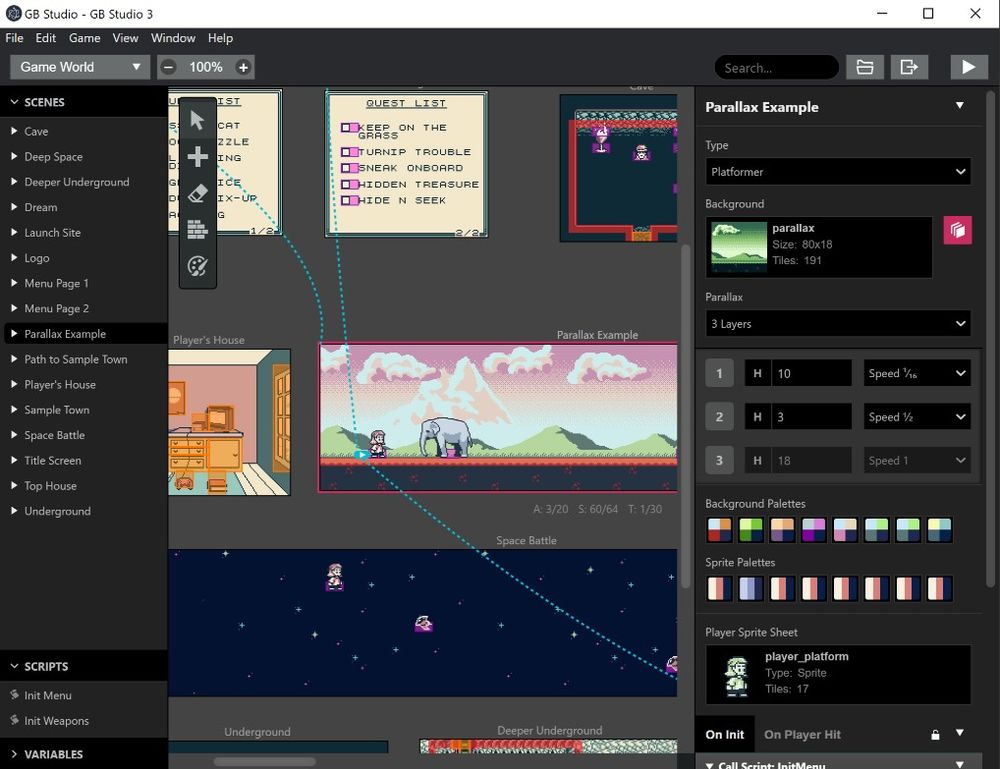Open the script tabs dropdown arrow

pyautogui.click(x=960, y=733)
